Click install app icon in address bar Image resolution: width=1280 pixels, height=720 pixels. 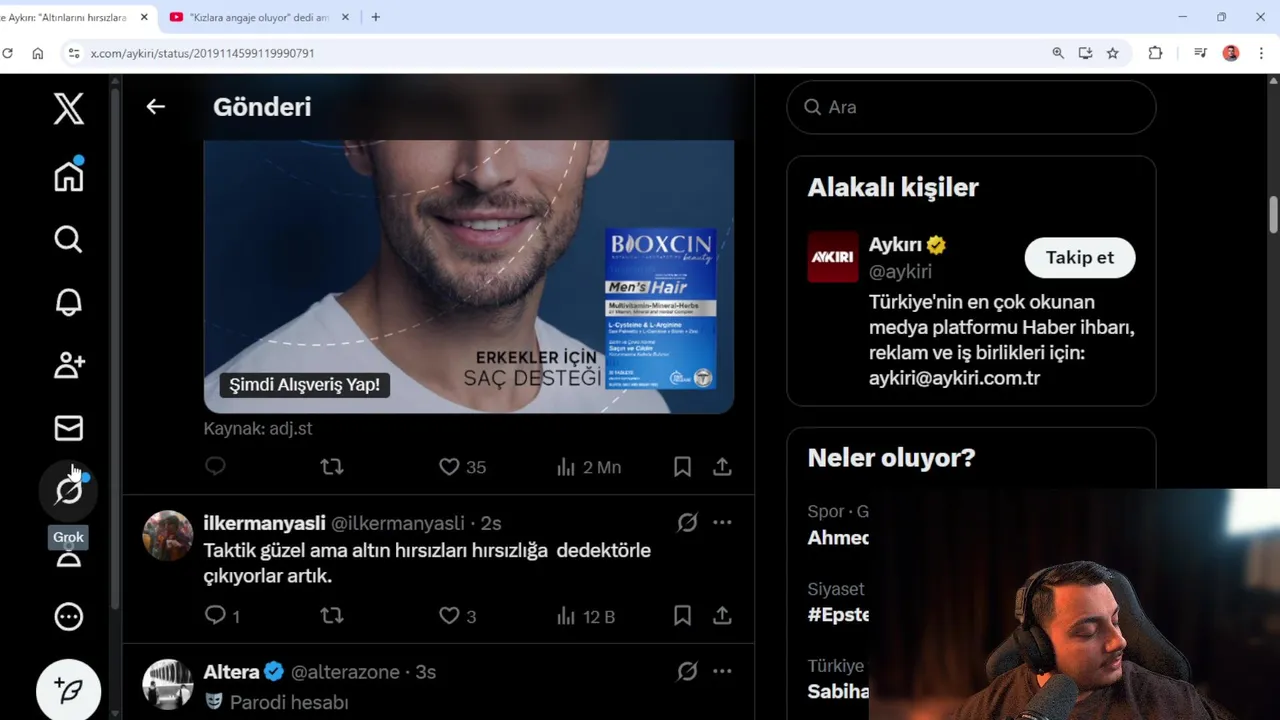tap(1085, 53)
